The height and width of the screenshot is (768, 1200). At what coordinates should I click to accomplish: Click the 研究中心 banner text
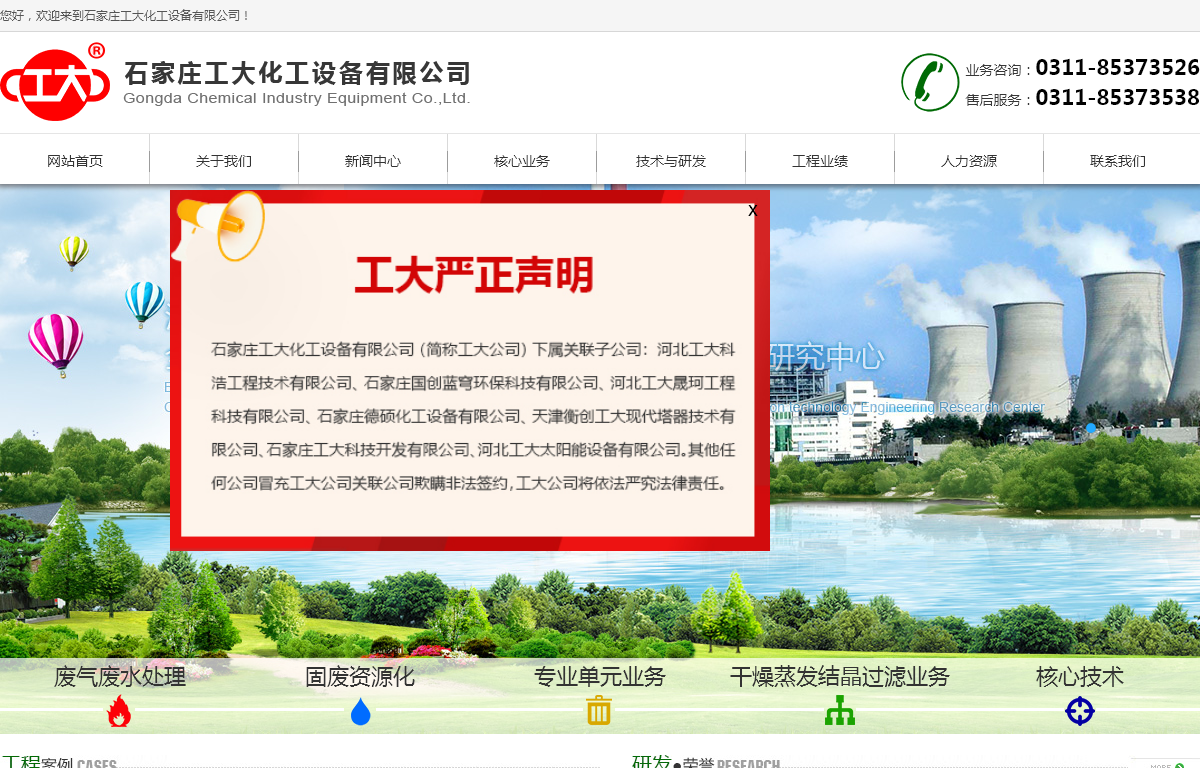pyautogui.click(x=827, y=357)
